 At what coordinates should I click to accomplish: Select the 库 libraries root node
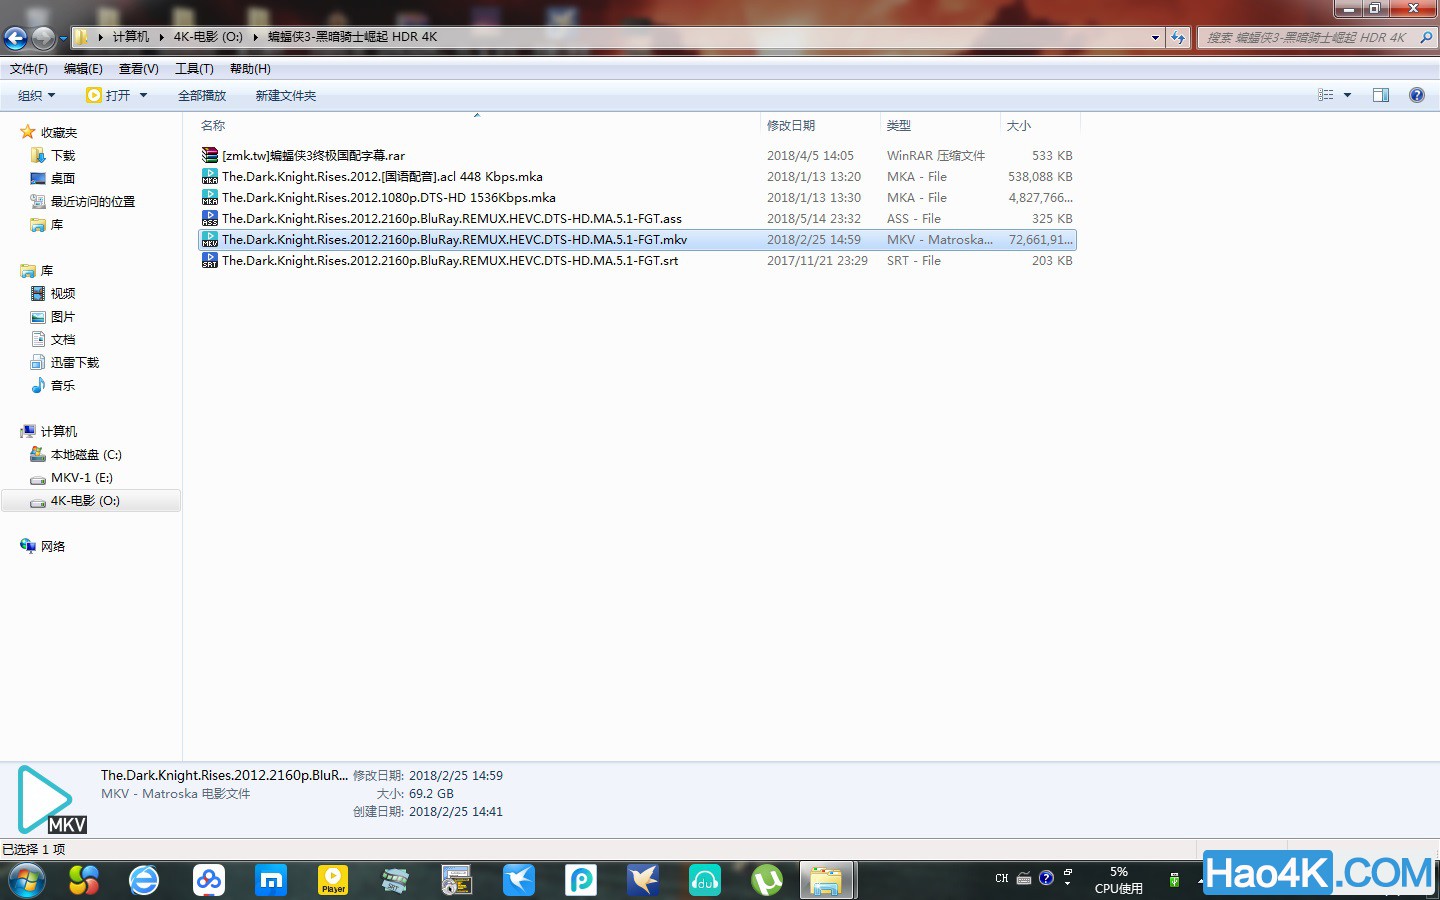pos(46,270)
